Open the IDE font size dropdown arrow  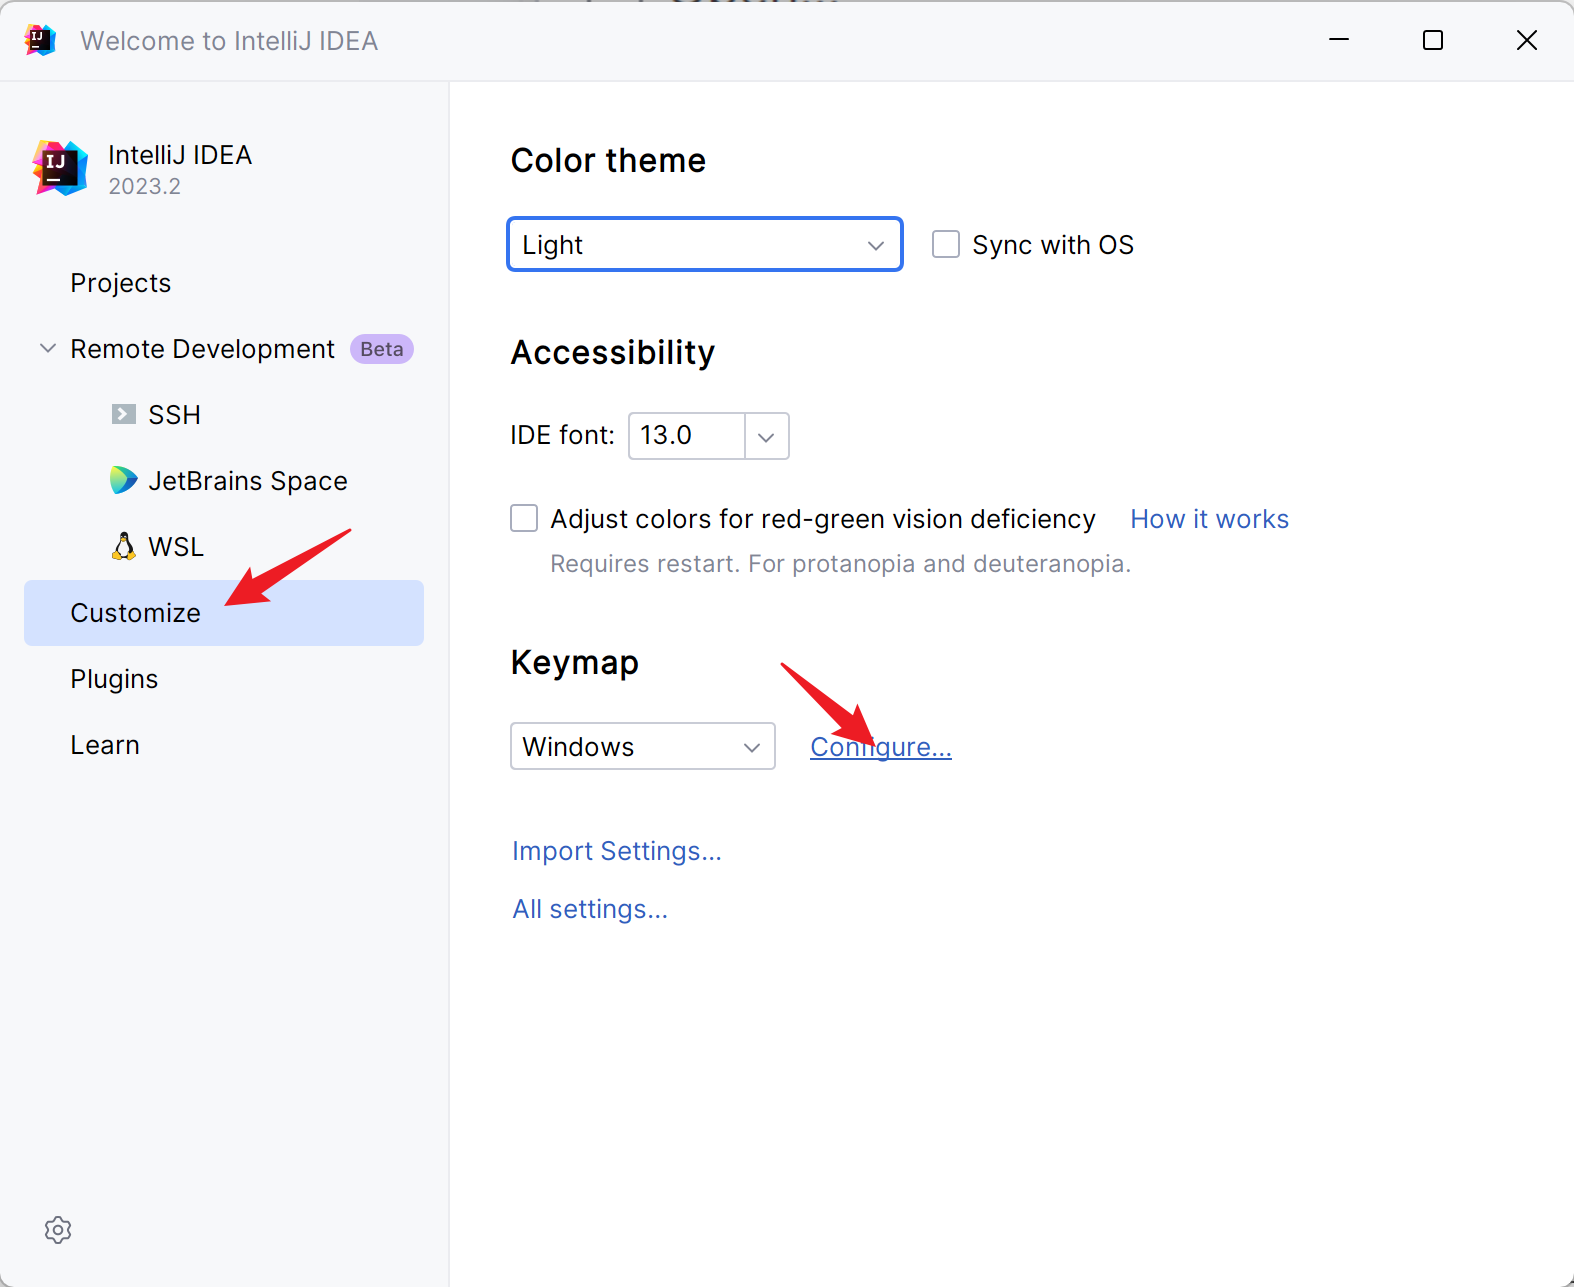tap(767, 436)
